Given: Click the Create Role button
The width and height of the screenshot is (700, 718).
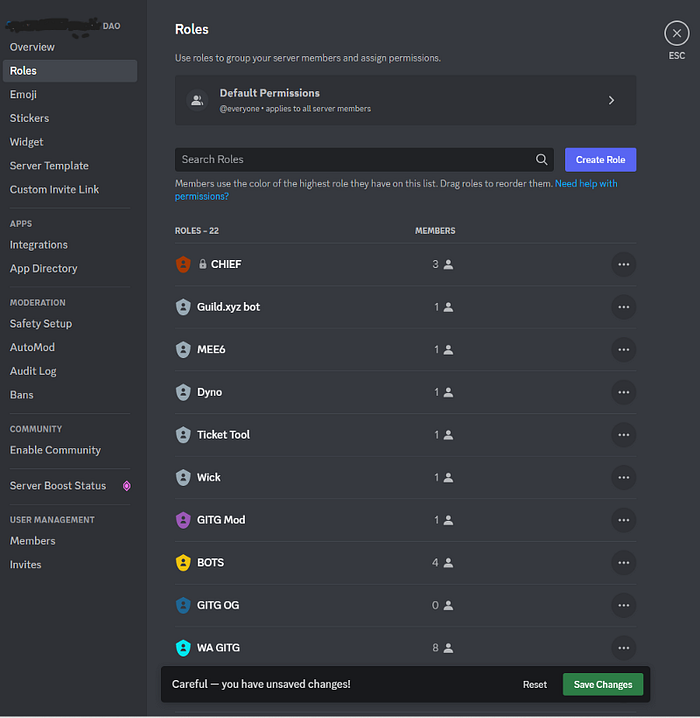Looking at the screenshot, I should point(600,160).
